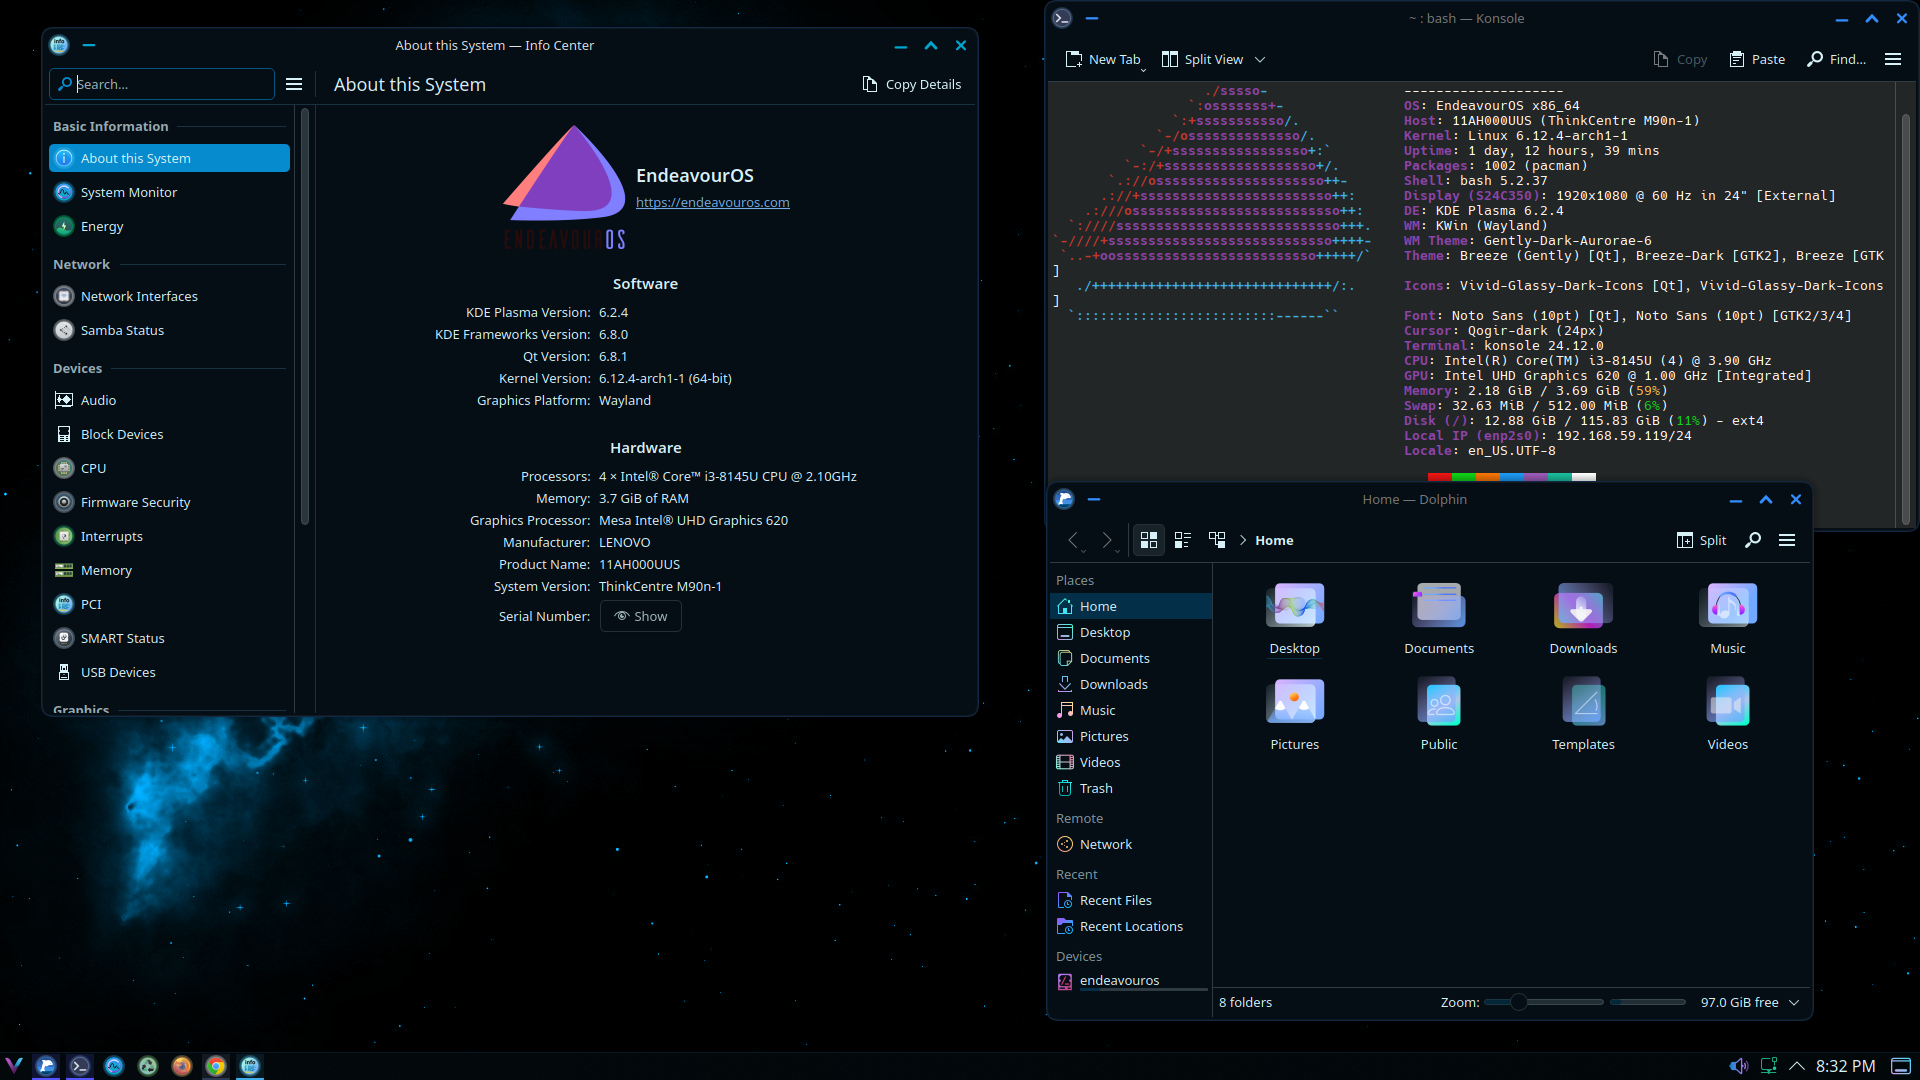Switch Dolphin to compact view mode
This screenshot has width=1920, height=1080.
[1183, 540]
